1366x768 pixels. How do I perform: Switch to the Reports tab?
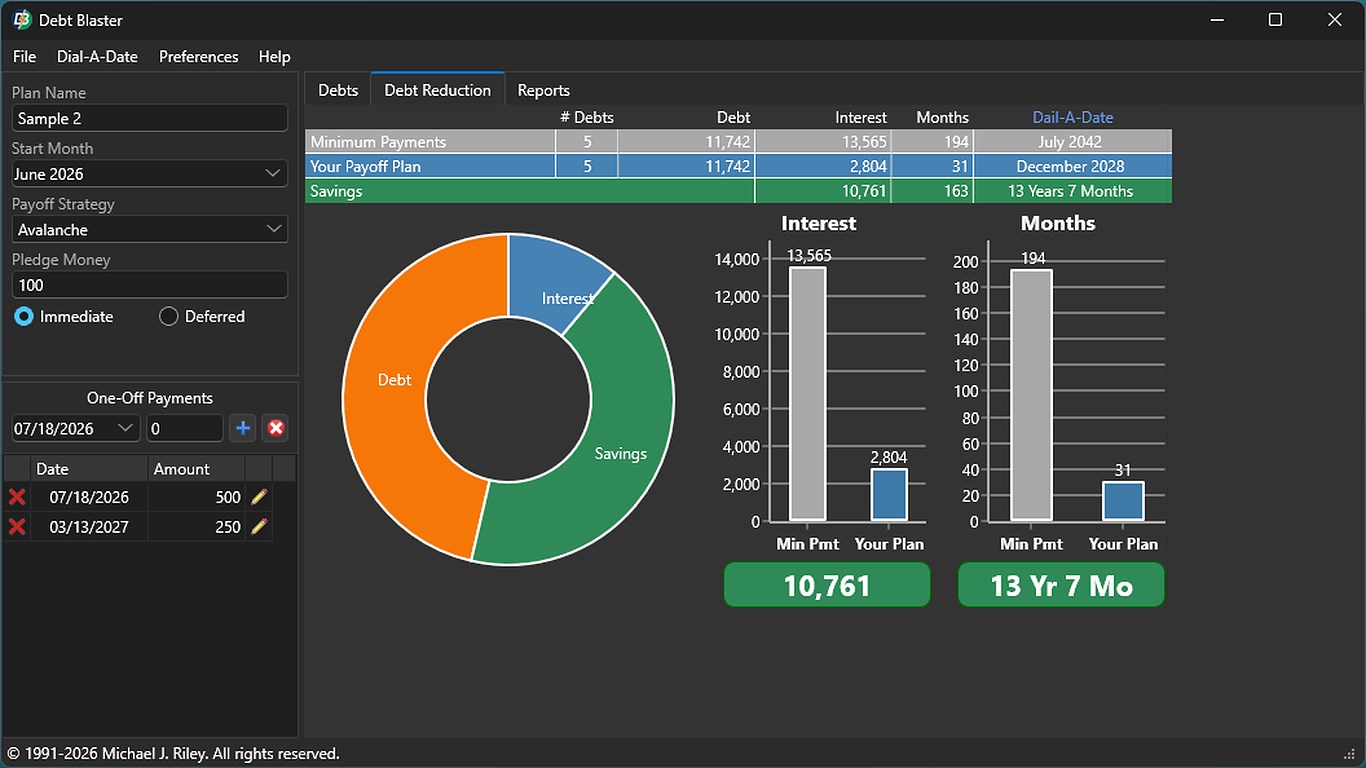[543, 90]
